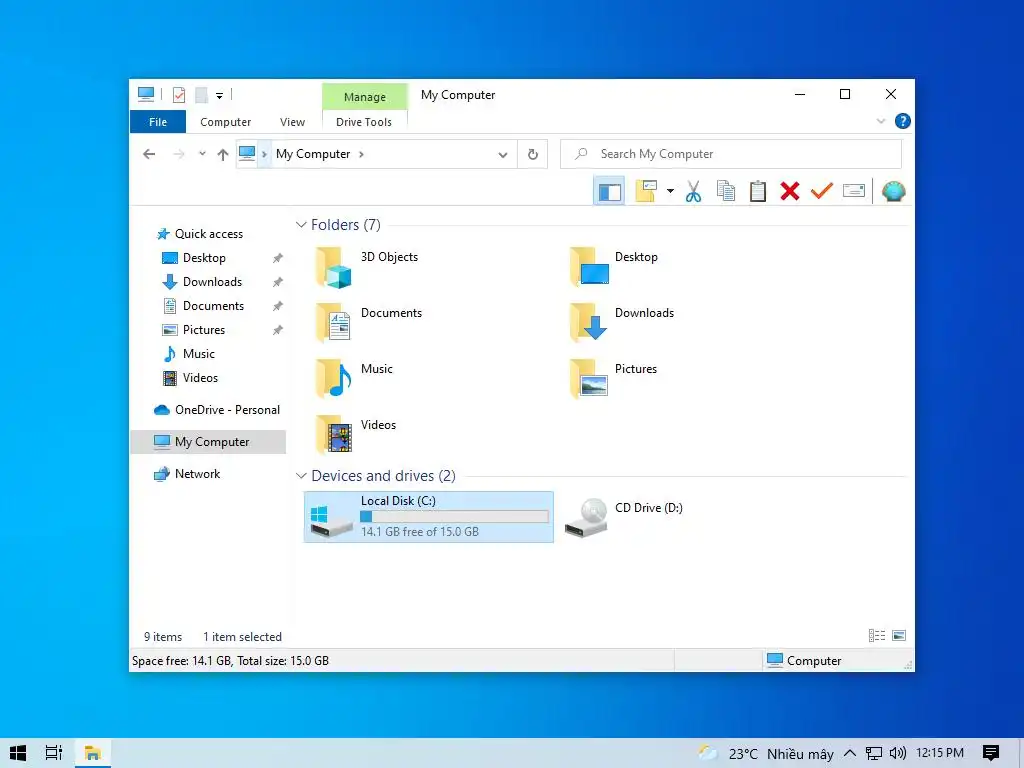Click My Computer in address bar
This screenshot has height=768, width=1024.
pyautogui.click(x=313, y=154)
